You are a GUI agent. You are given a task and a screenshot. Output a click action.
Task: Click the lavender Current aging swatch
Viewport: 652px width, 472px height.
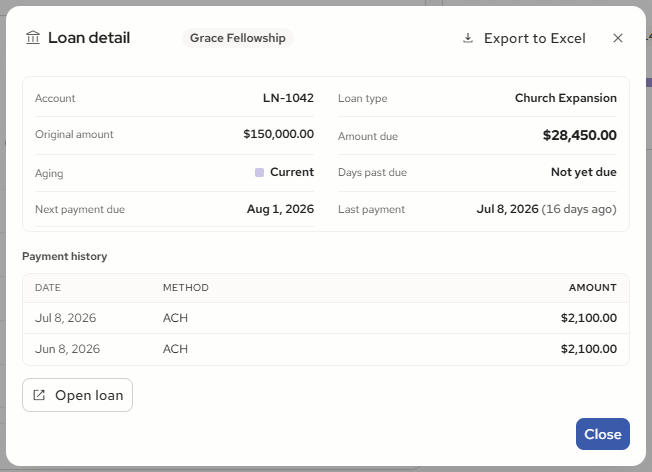point(259,172)
